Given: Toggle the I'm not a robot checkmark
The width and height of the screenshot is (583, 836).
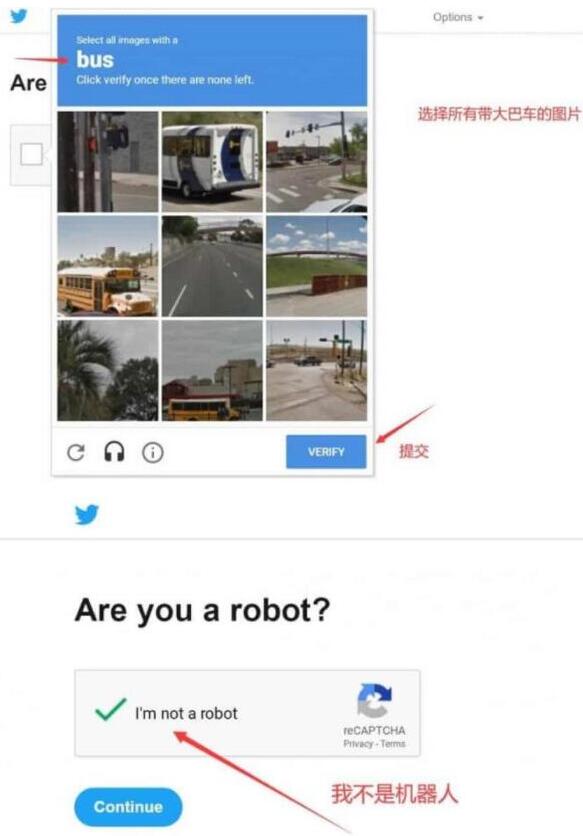Looking at the screenshot, I should [110, 710].
